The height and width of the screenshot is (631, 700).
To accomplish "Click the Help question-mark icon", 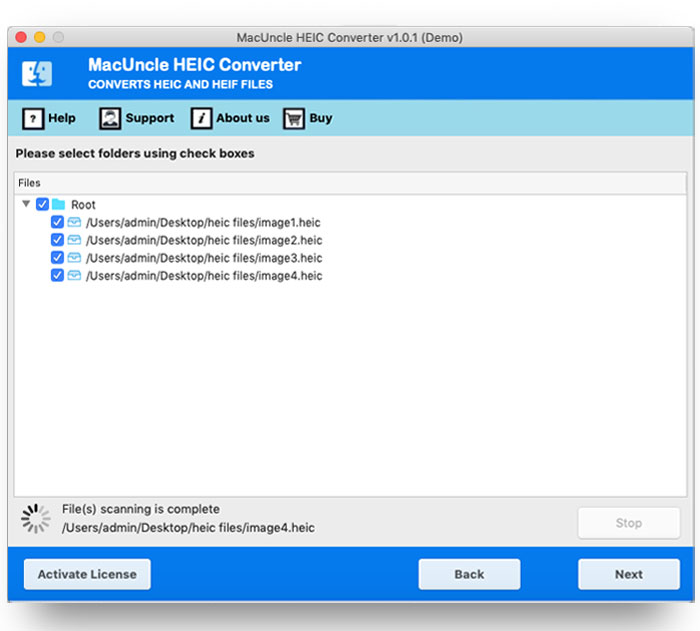I will (x=33, y=119).
